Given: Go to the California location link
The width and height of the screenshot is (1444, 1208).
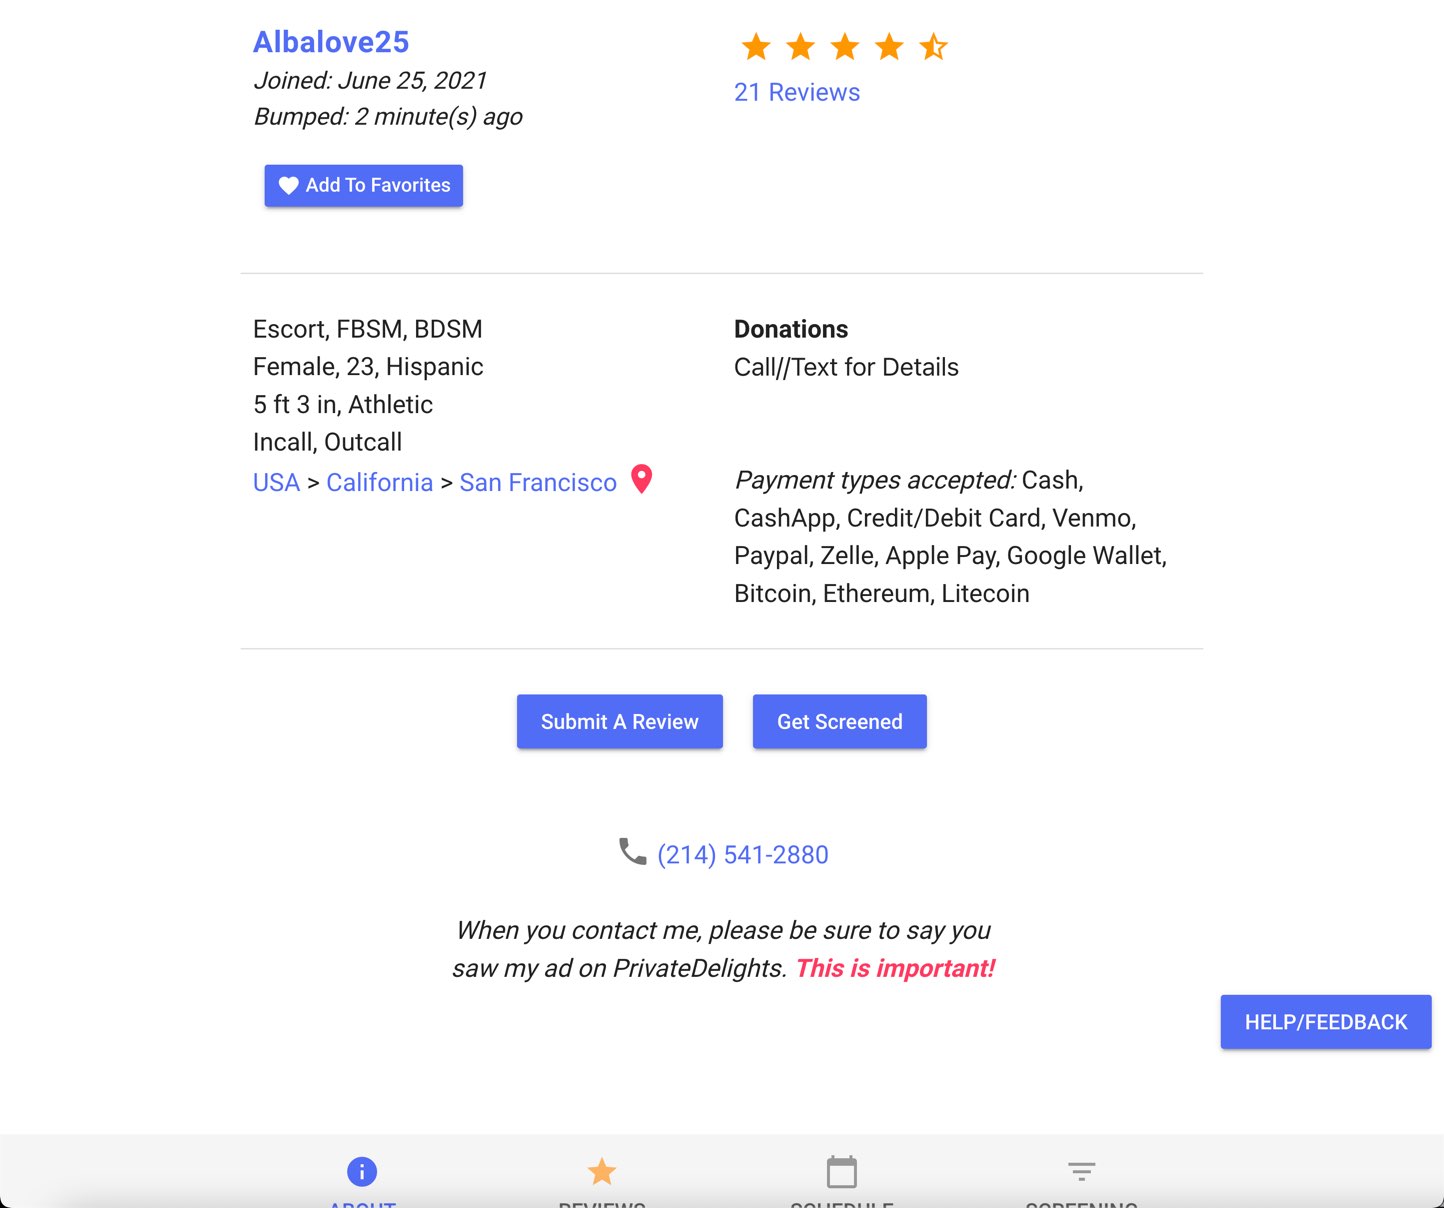Looking at the screenshot, I should [380, 483].
